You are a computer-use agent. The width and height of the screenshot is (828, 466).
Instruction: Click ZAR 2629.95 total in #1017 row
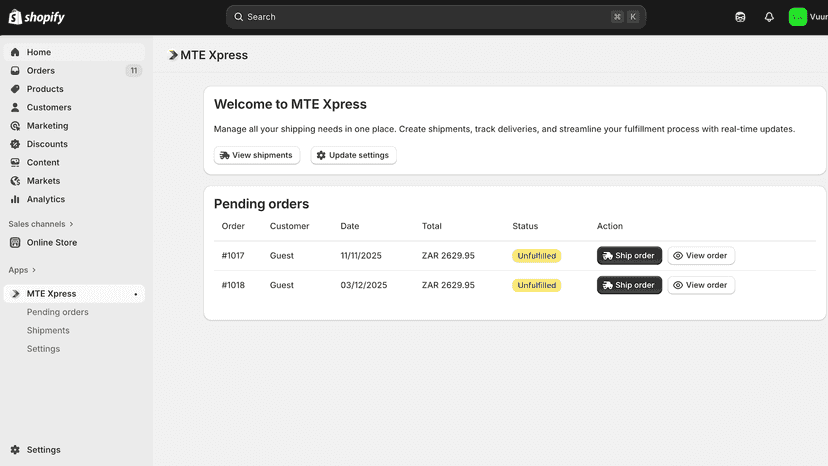(448, 256)
